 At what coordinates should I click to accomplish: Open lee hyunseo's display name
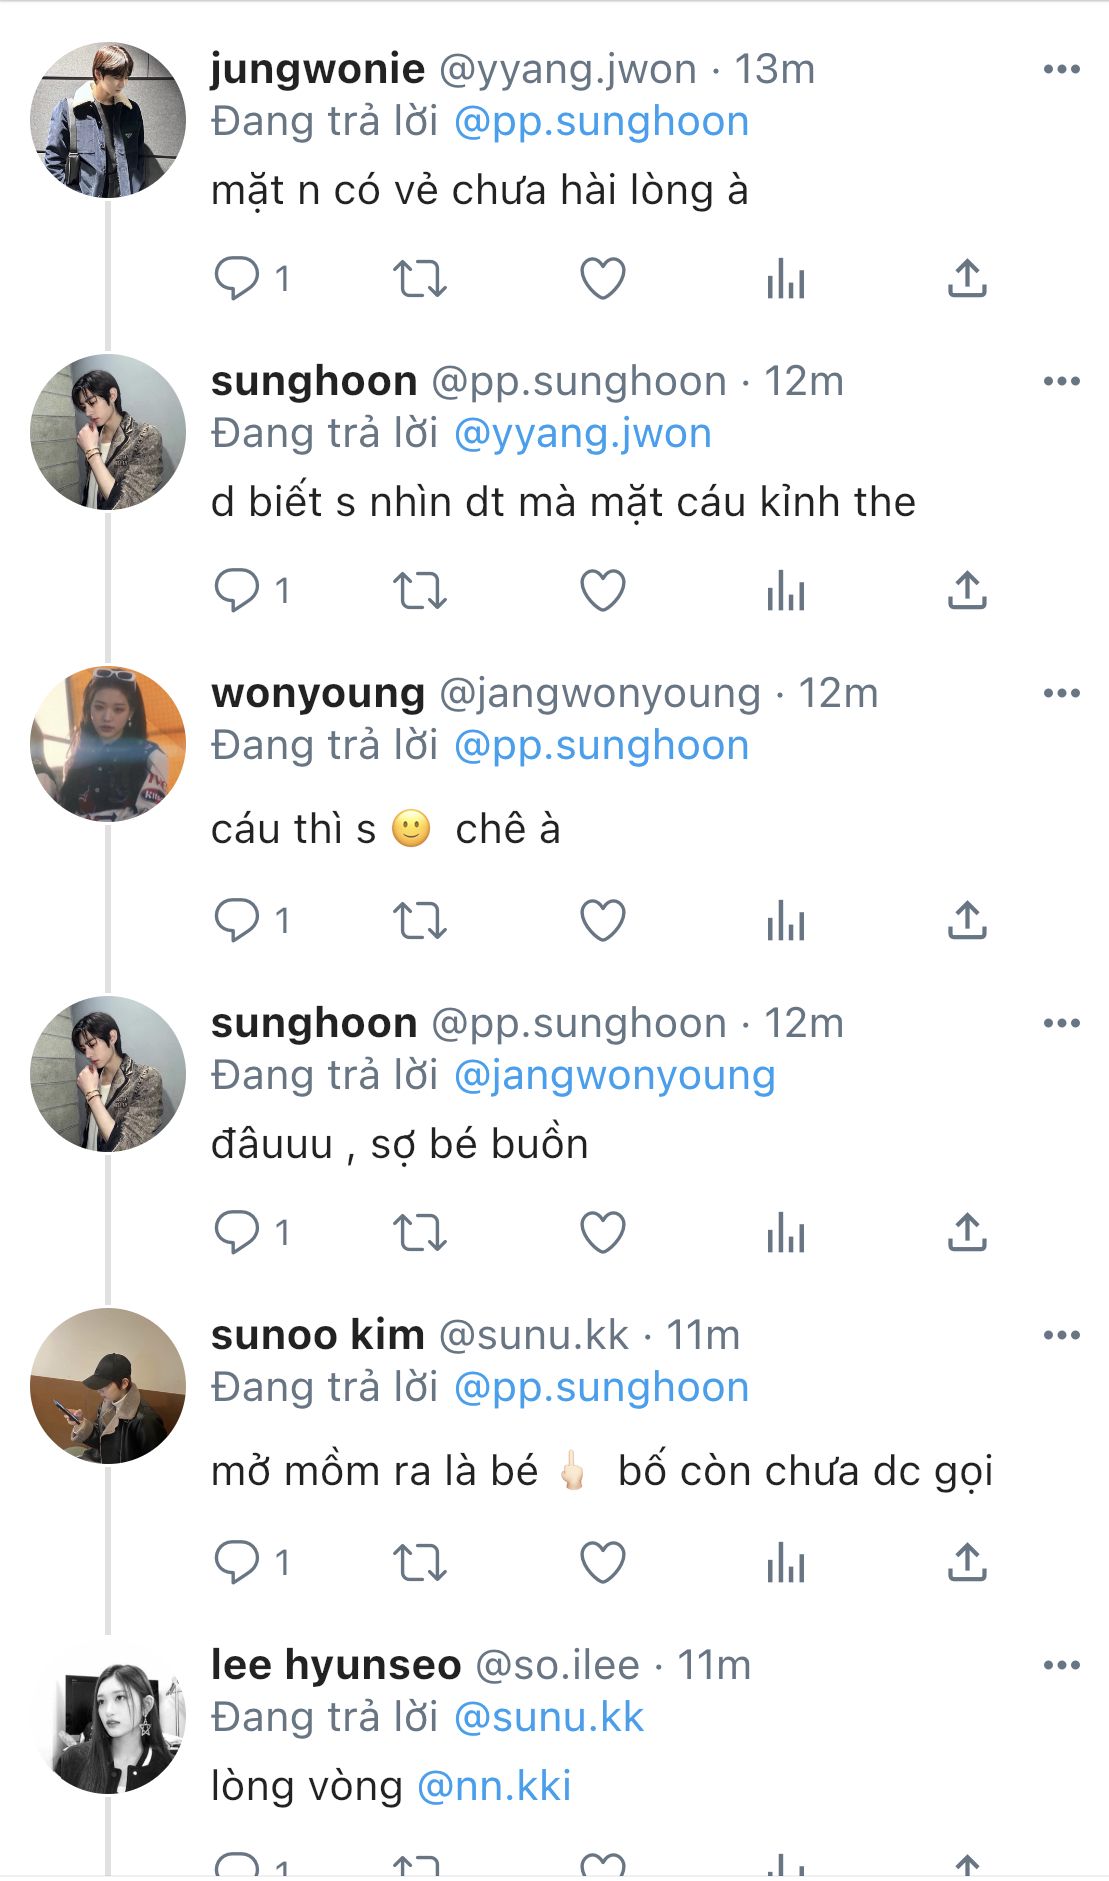tap(336, 1666)
